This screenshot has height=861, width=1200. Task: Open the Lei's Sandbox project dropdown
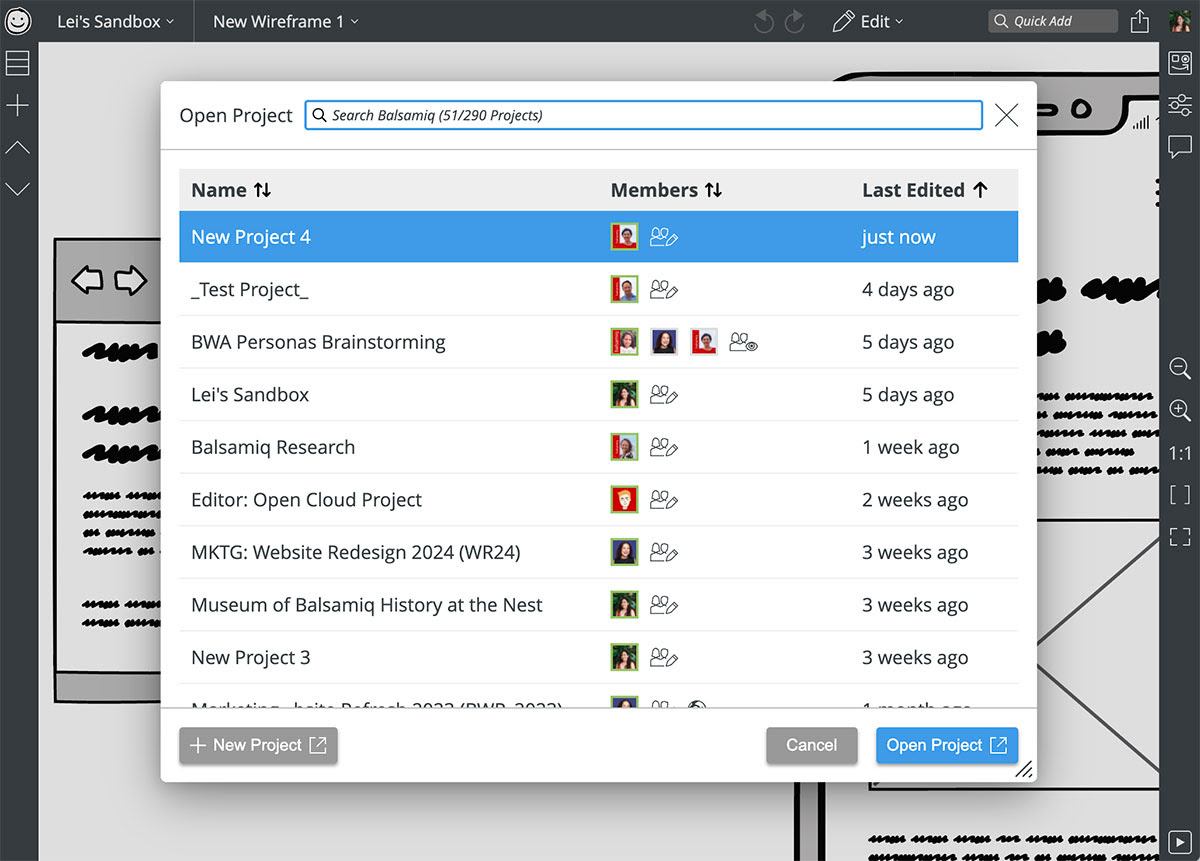tap(115, 21)
